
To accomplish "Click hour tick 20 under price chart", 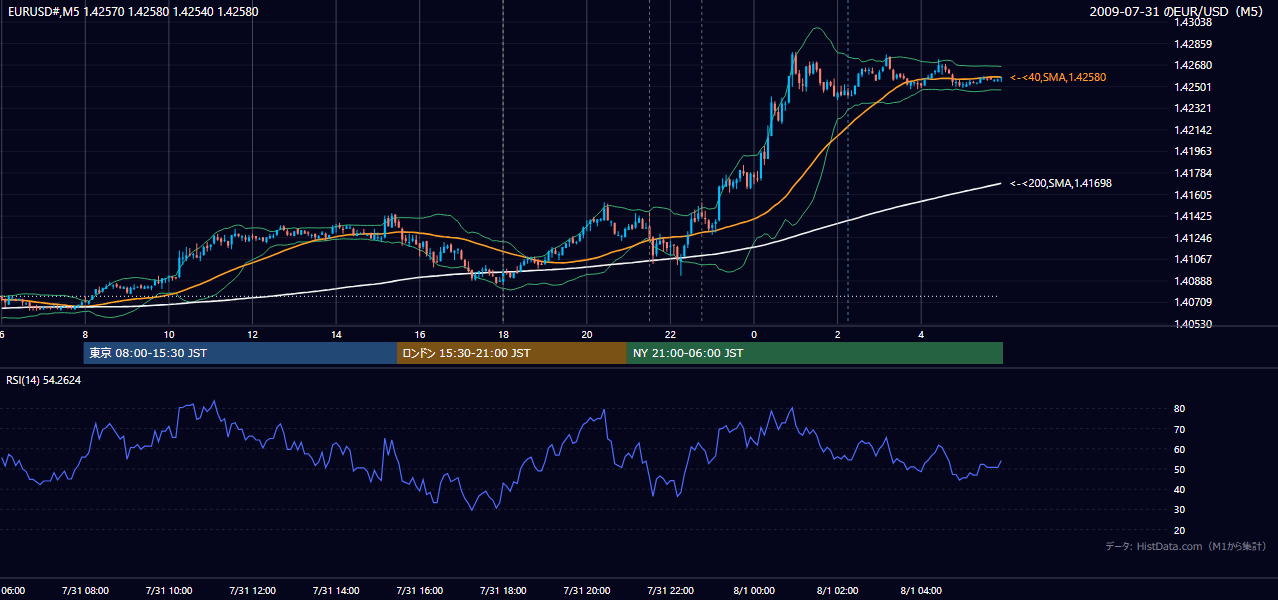I will click(x=587, y=334).
